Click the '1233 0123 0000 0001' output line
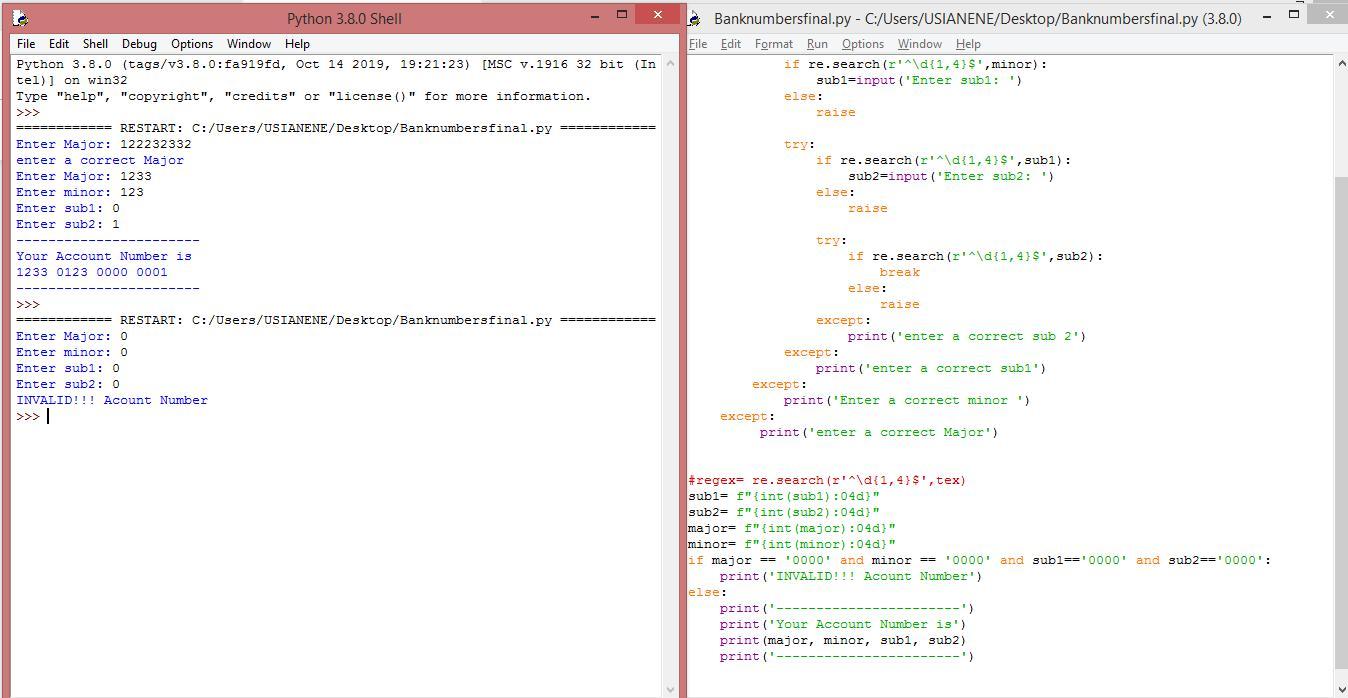The width and height of the screenshot is (1348, 698). pos(92,272)
